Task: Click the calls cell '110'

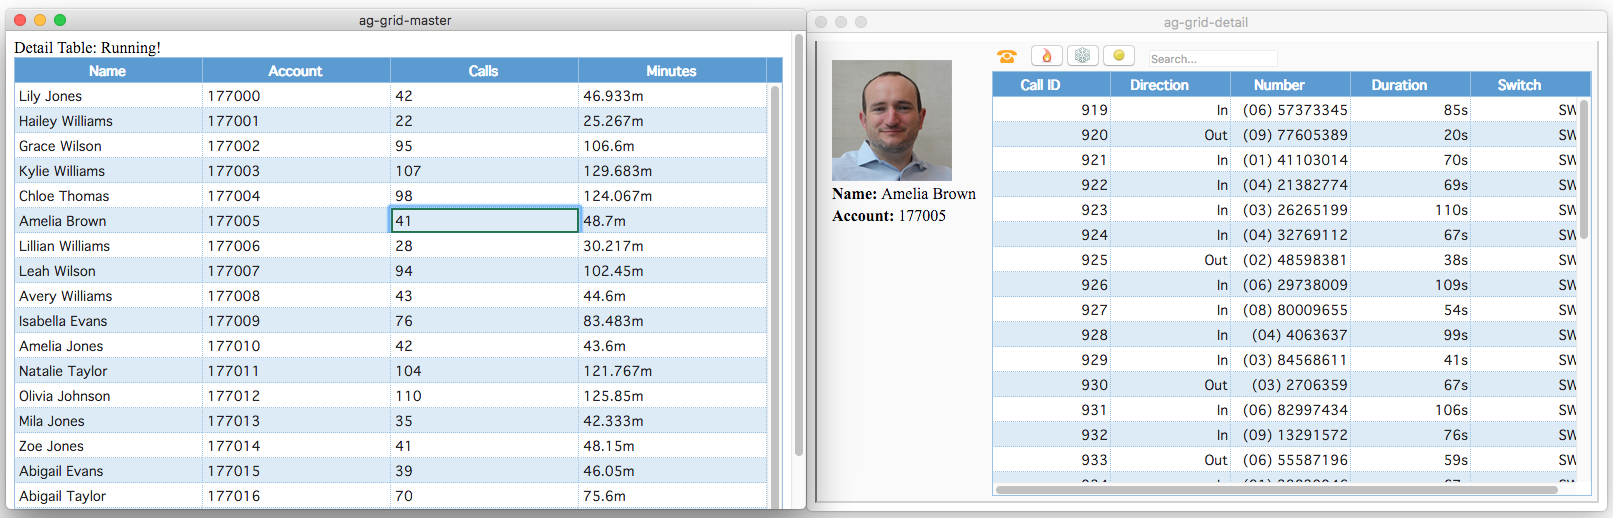Action: pos(484,396)
